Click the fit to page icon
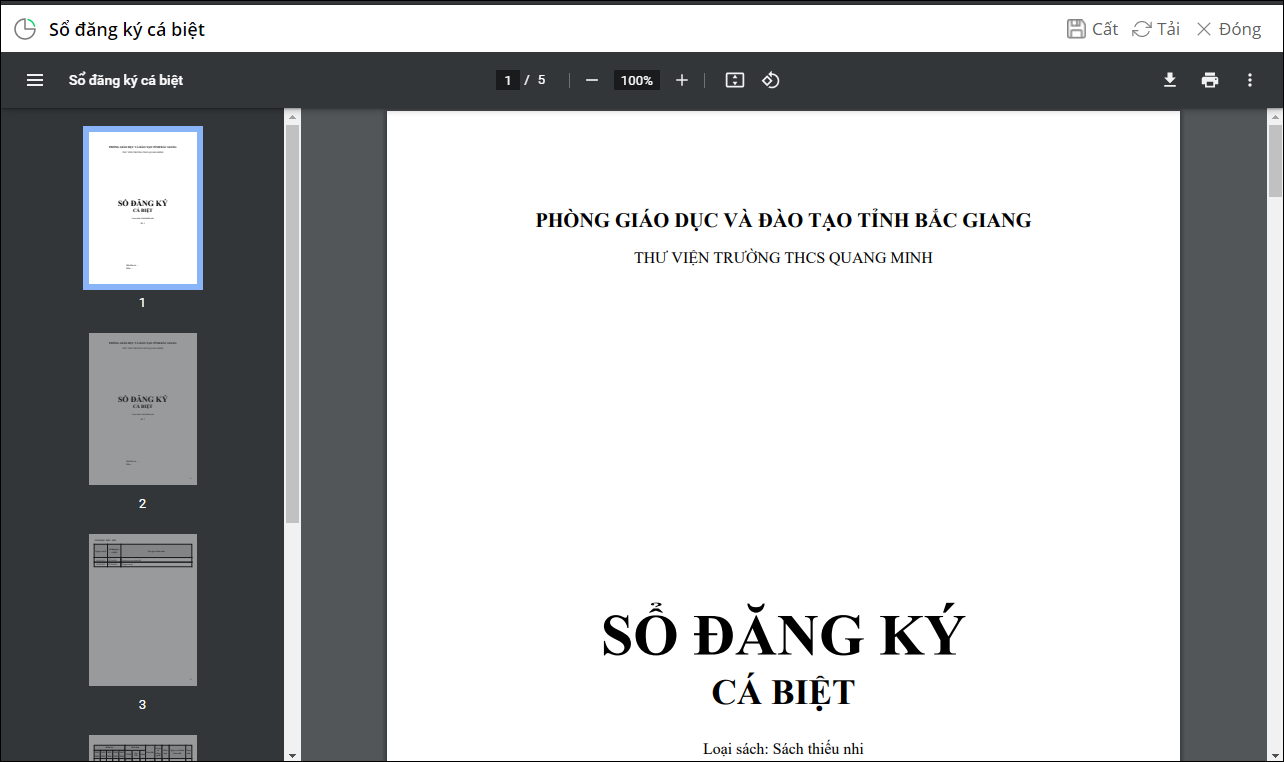Screen dimensions: 1284x762 tap(735, 80)
